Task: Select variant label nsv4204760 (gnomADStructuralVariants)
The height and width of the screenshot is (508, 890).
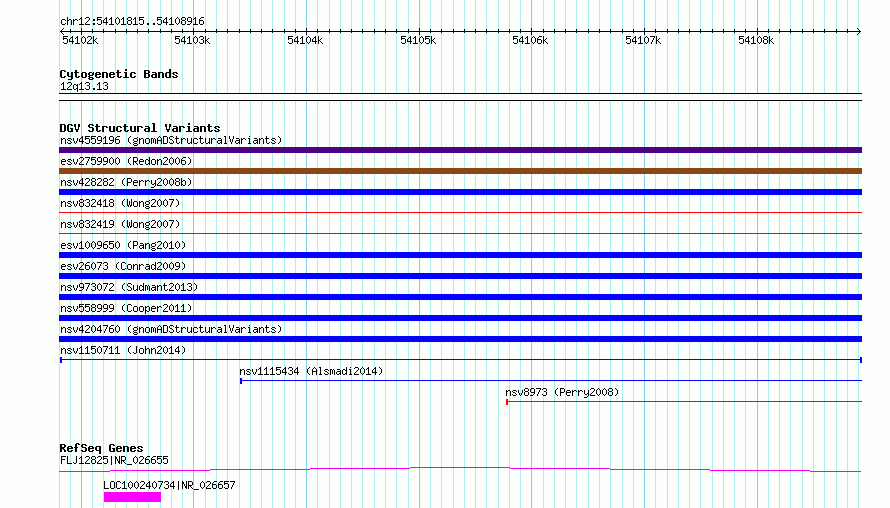Action: [171, 329]
